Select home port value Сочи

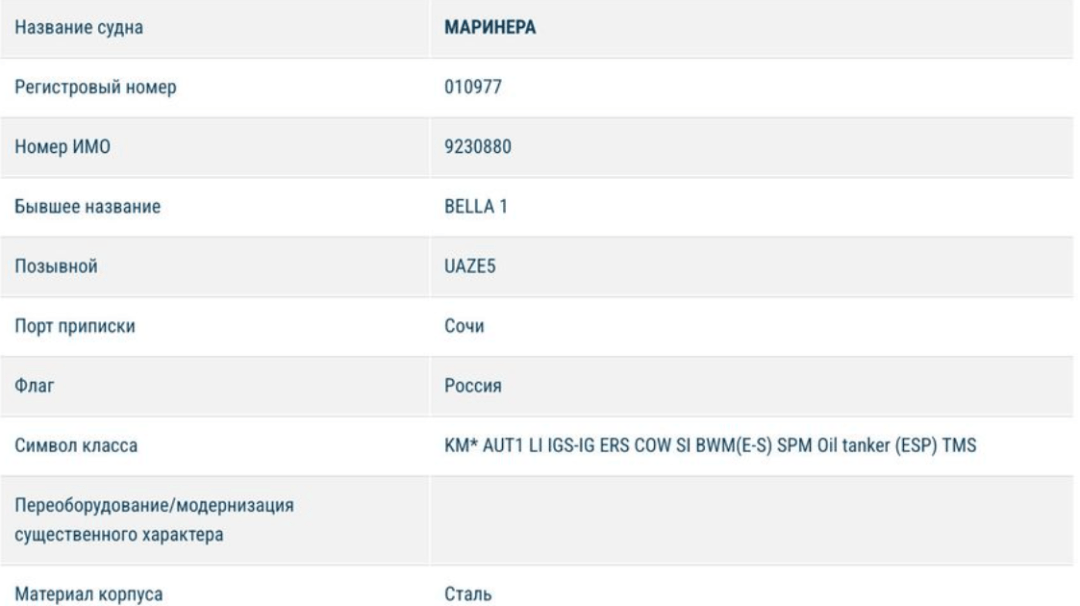coord(461,328)
